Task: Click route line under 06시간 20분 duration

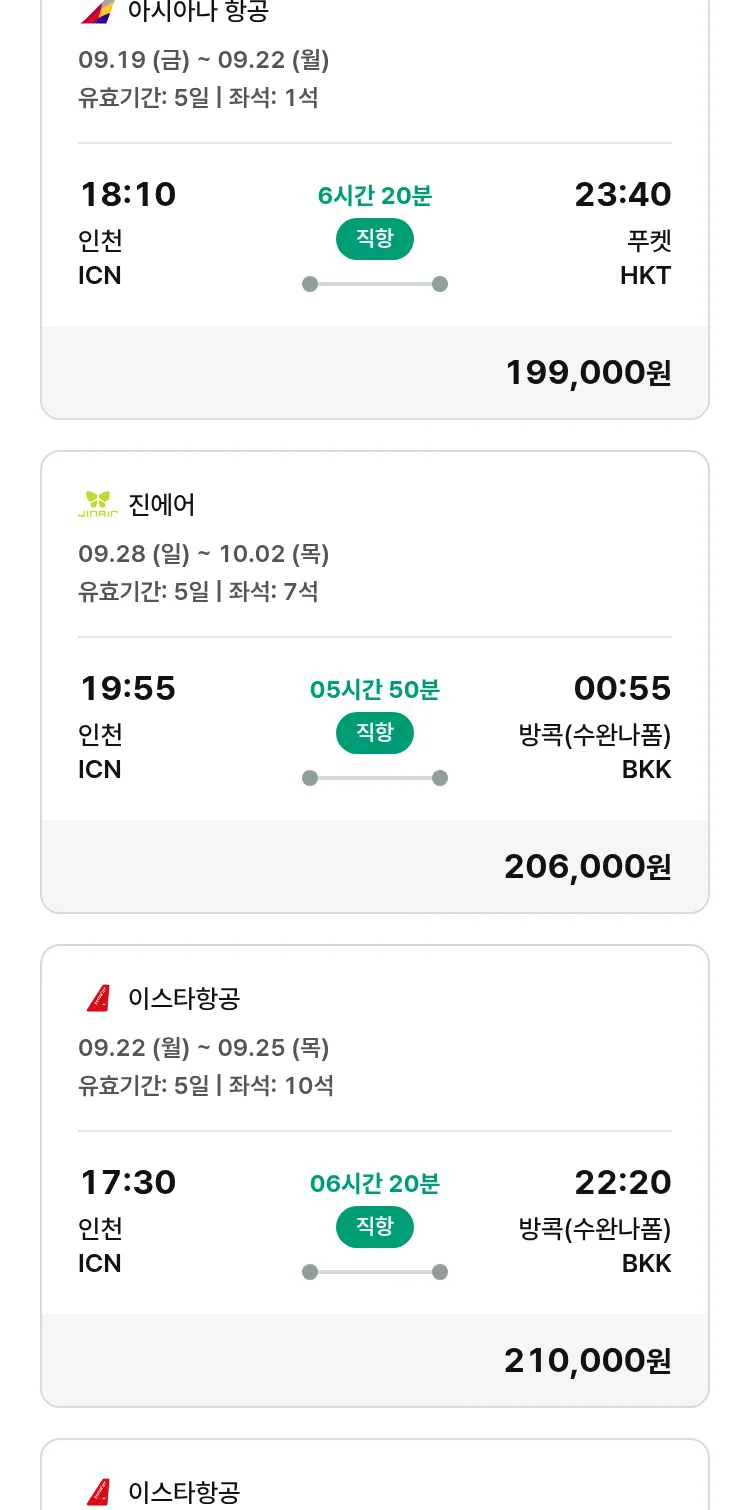Action: coord(375,1272)
